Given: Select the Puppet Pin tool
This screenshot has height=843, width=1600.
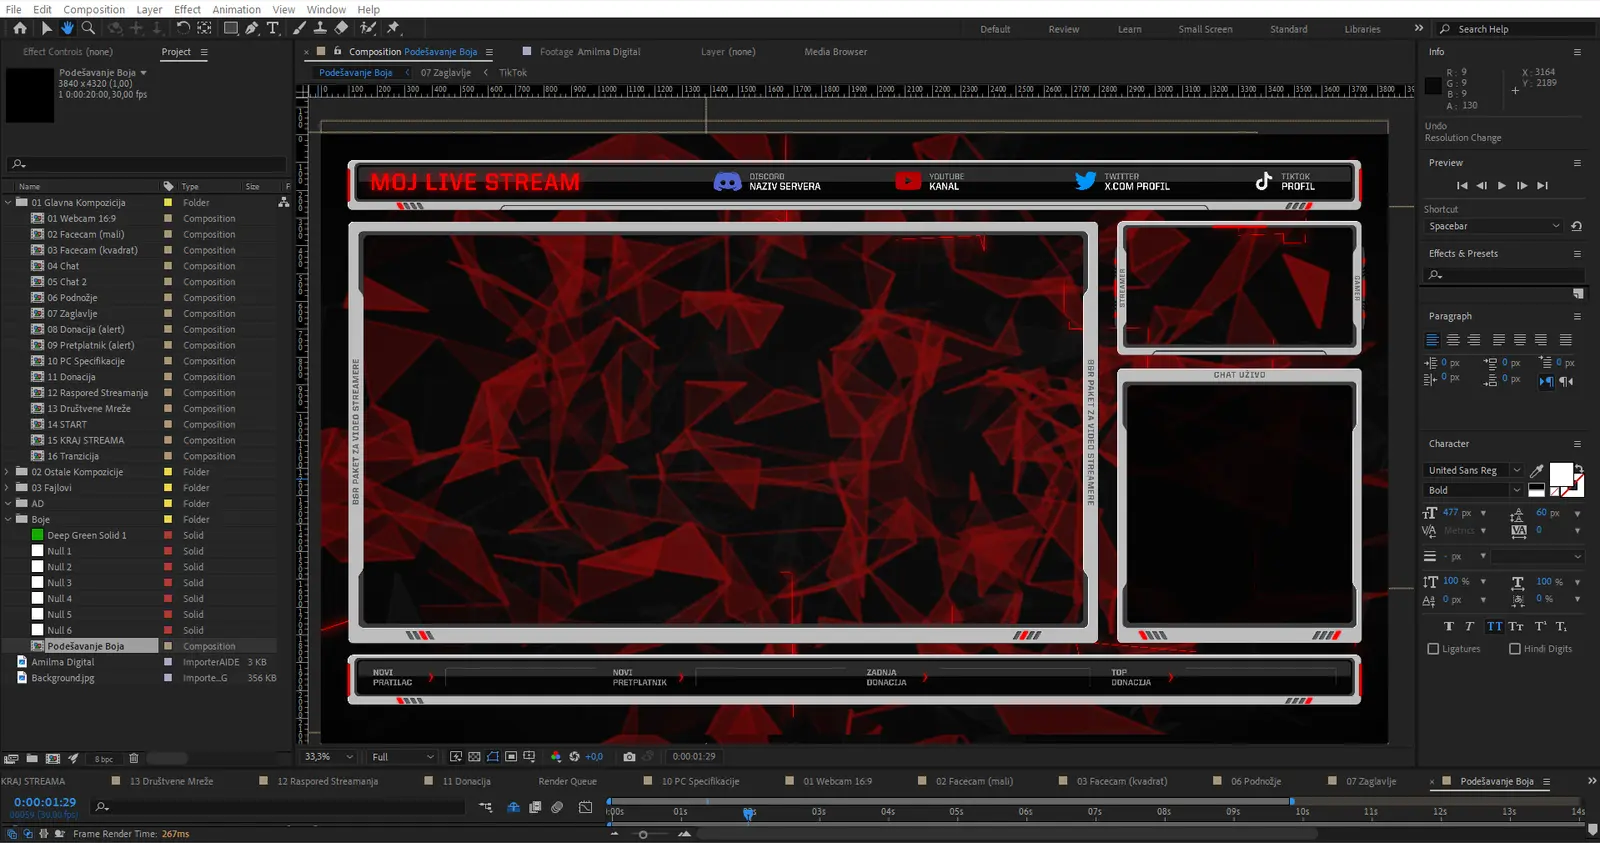Looking at the screenshot, I should coord(393,28).
